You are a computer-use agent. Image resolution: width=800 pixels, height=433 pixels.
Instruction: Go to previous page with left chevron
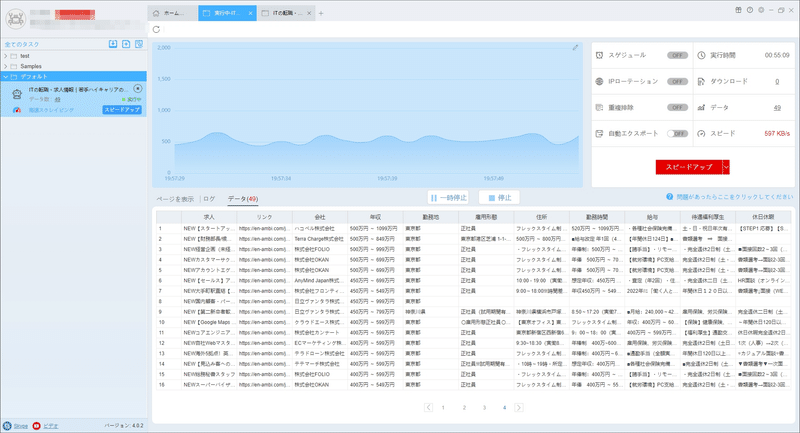[428, 407]
